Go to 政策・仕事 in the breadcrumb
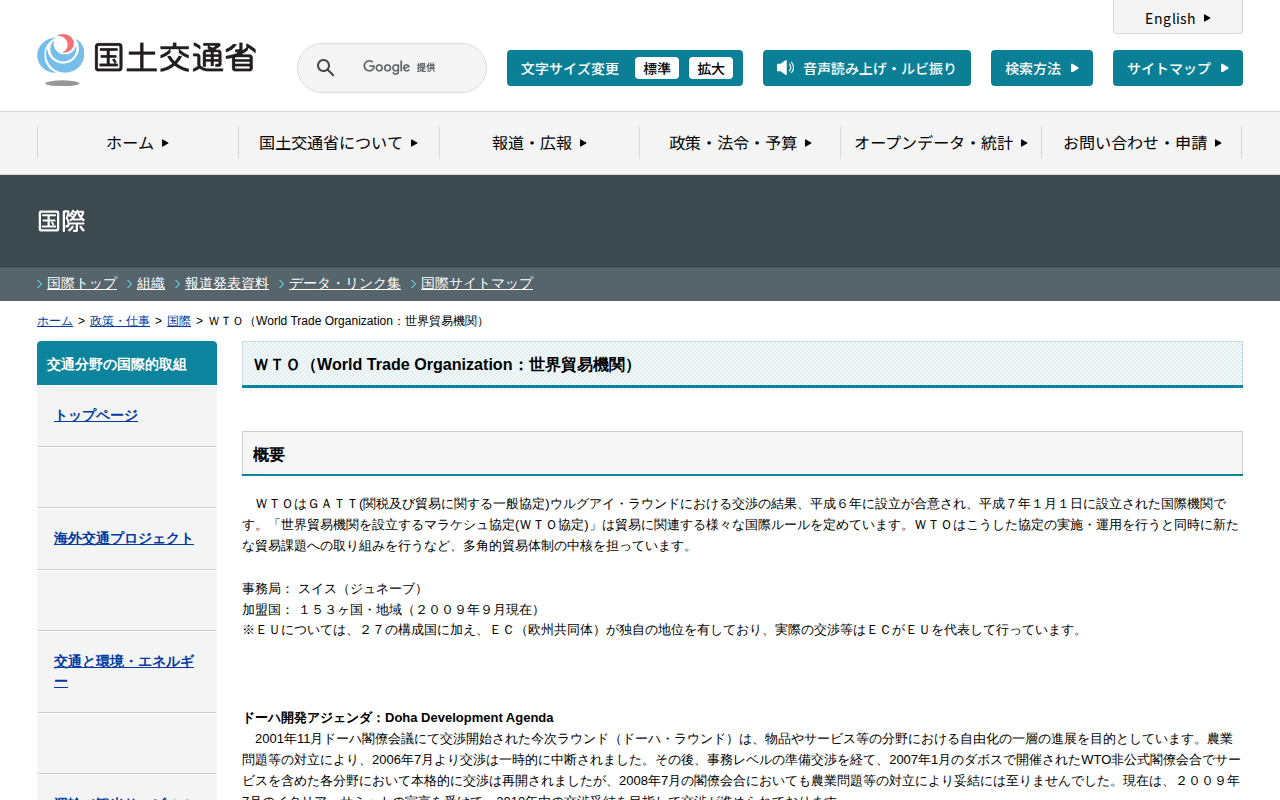 [x=120, y=321]
